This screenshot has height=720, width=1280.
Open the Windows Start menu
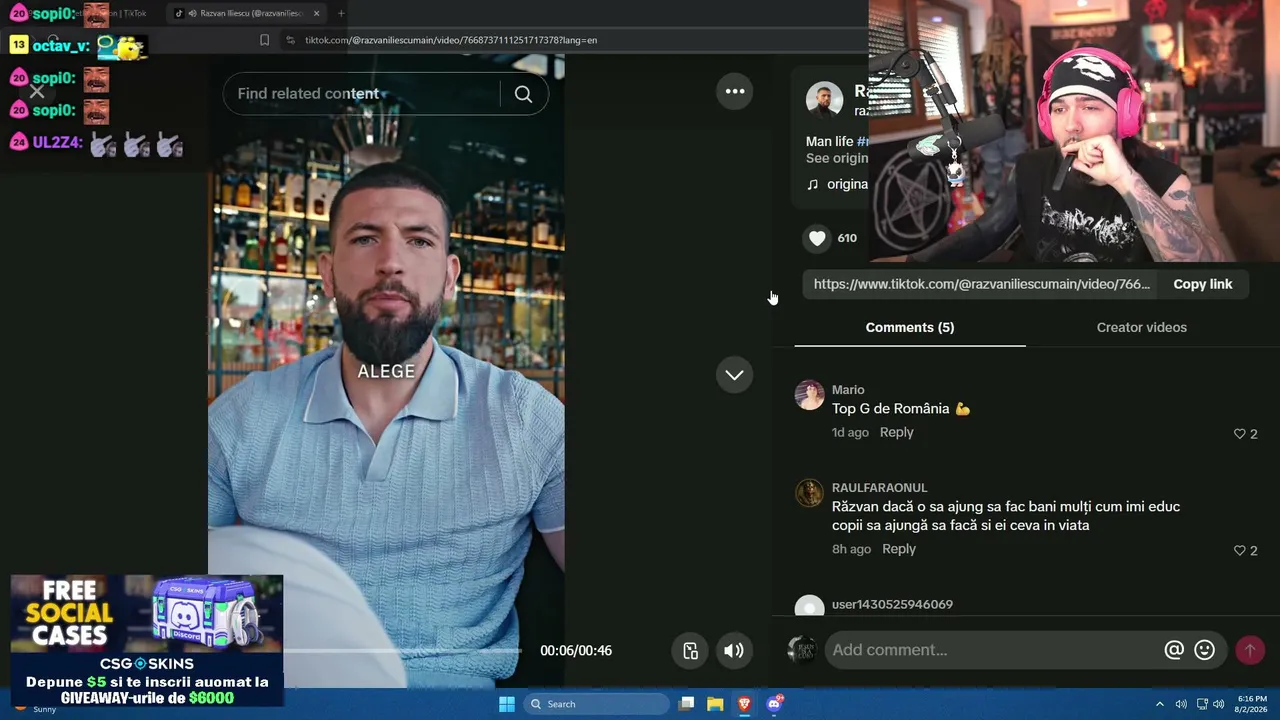click(x=507, y=704)
